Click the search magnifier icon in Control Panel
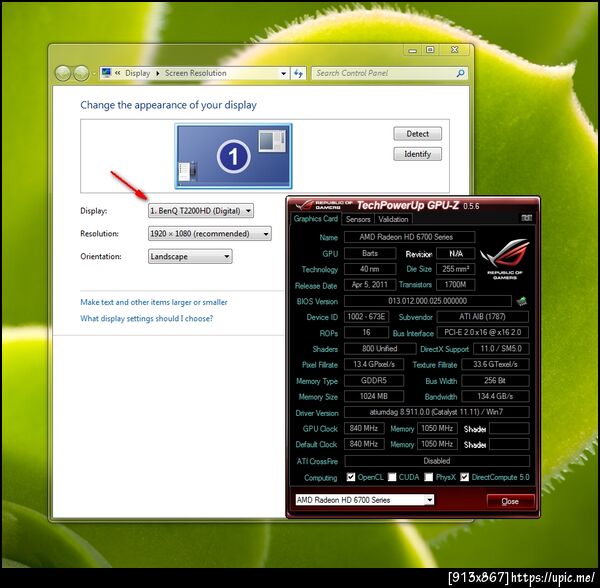The width and height of the screenshot is (600, 588). 461,73
